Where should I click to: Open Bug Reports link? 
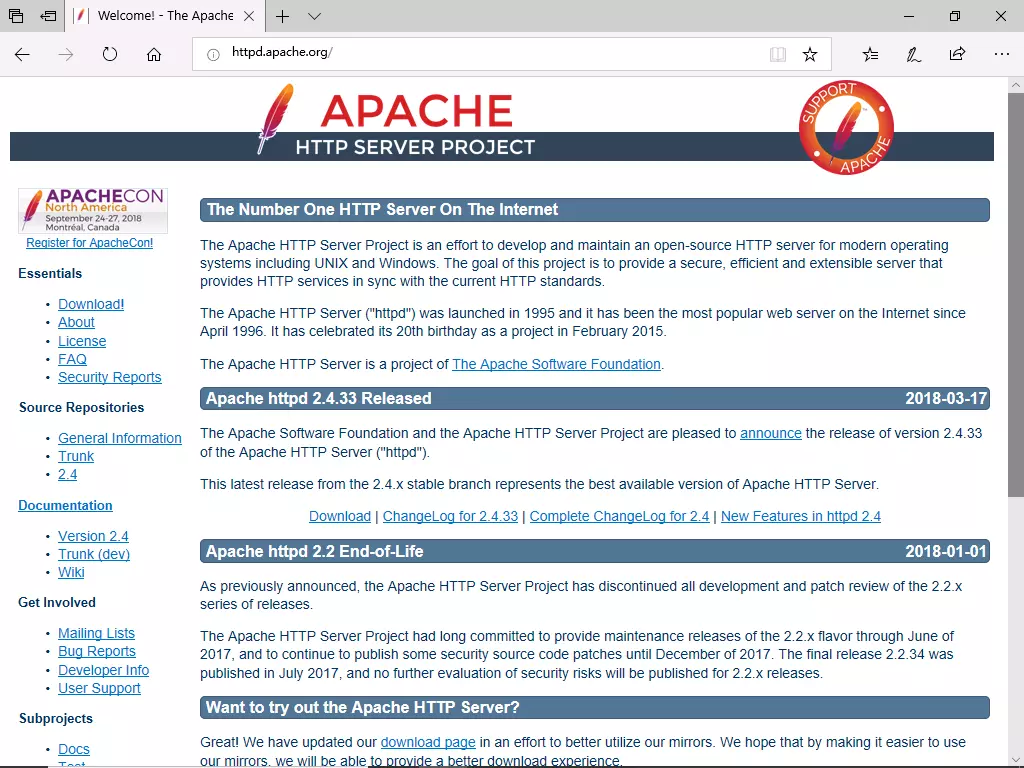click(97, 652)
